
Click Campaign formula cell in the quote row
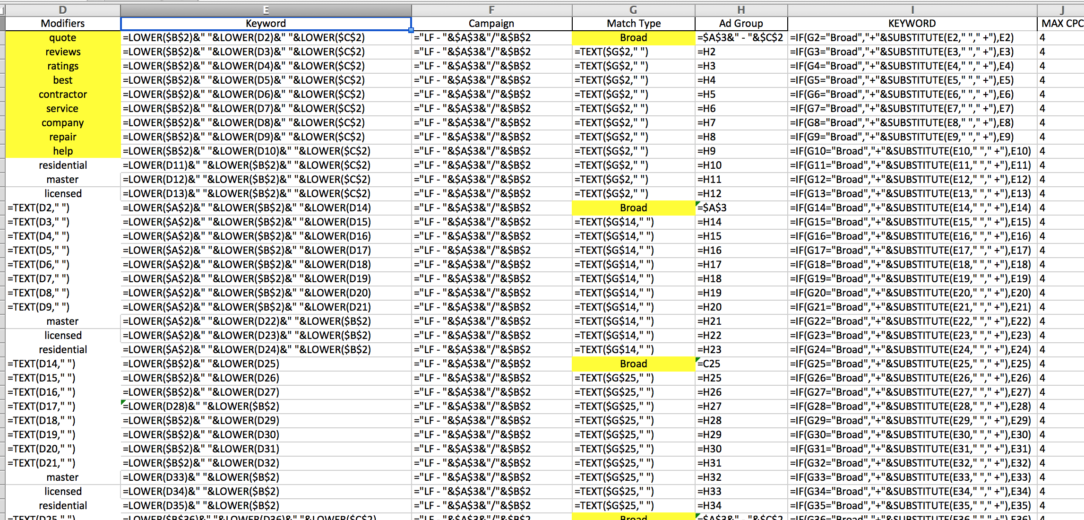click(492, 38)
